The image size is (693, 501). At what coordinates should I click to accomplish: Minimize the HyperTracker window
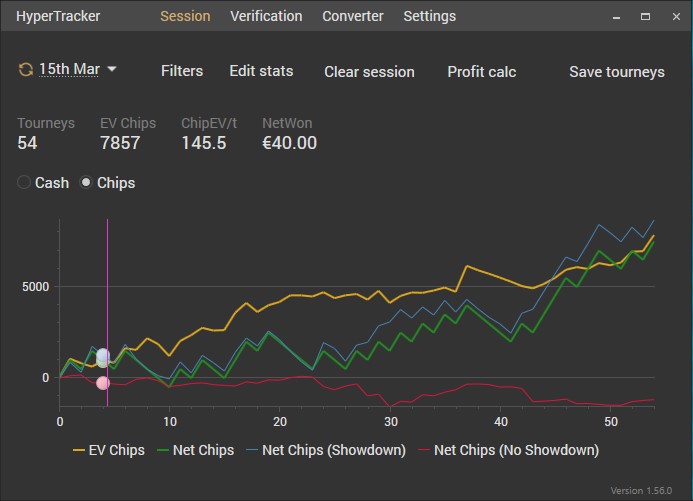(x=615, y=16)
